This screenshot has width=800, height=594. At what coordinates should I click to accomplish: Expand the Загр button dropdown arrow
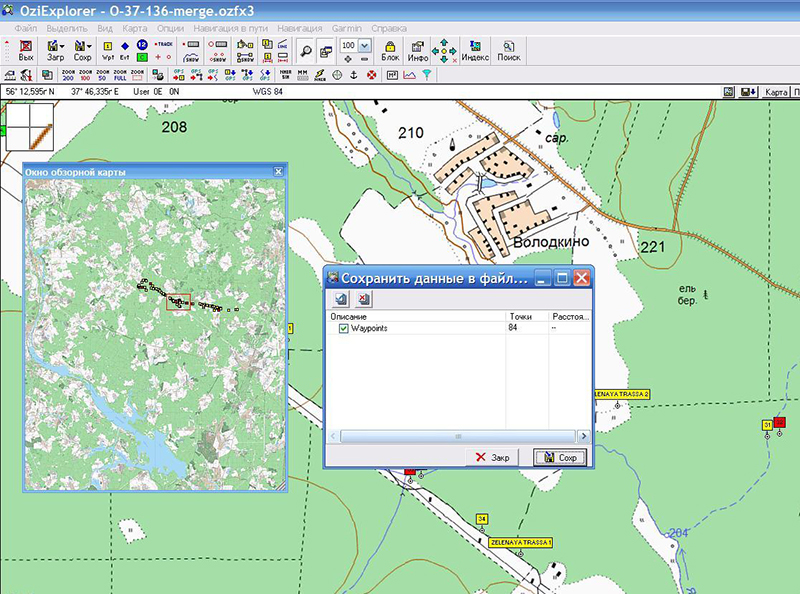(62, 46)
